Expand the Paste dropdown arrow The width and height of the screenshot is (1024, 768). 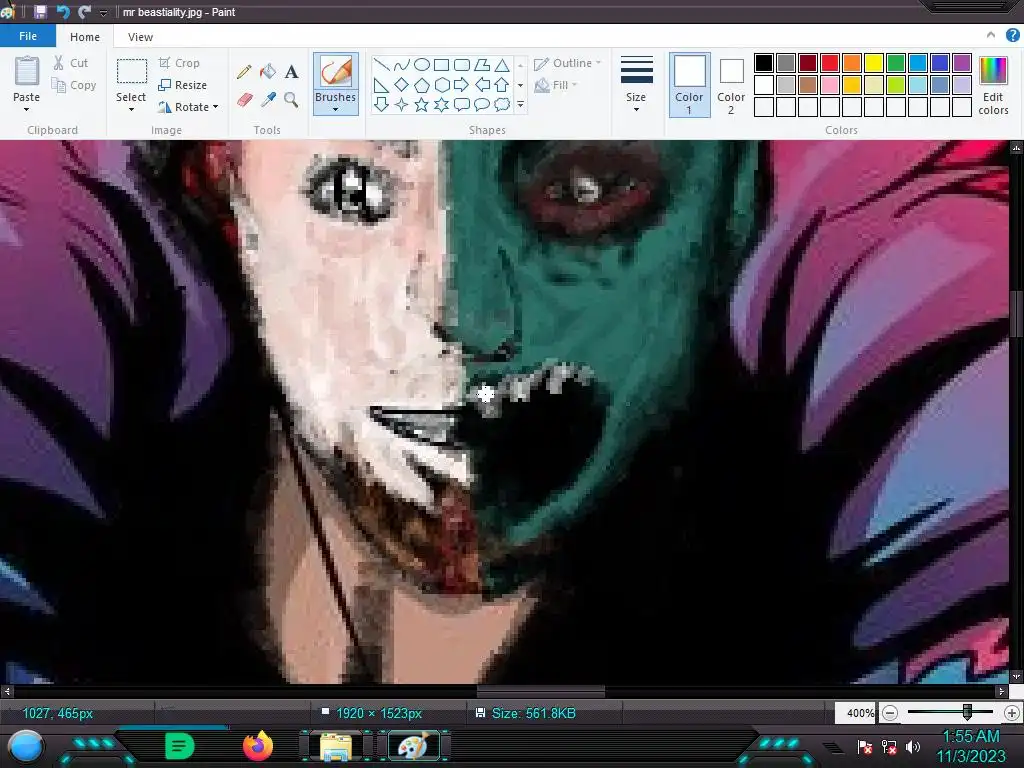(27, 110)
